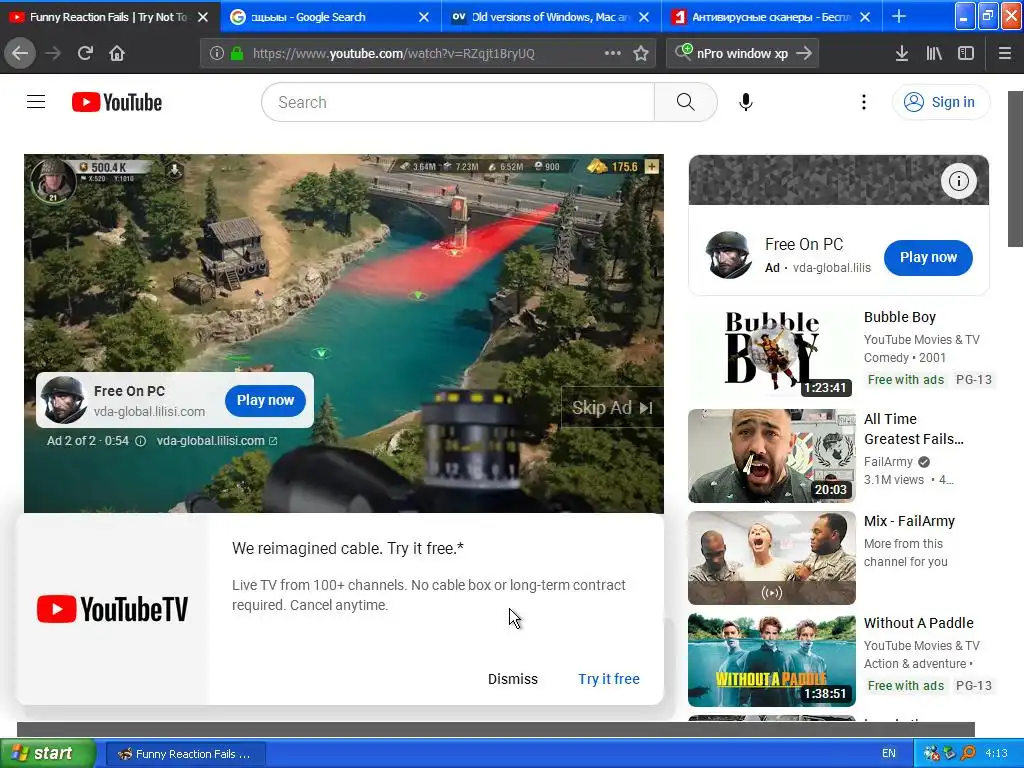Open the Bubble Boy movie thumbnail
Viewport: 1024px width, 768px height.
(x=771, y=353)
